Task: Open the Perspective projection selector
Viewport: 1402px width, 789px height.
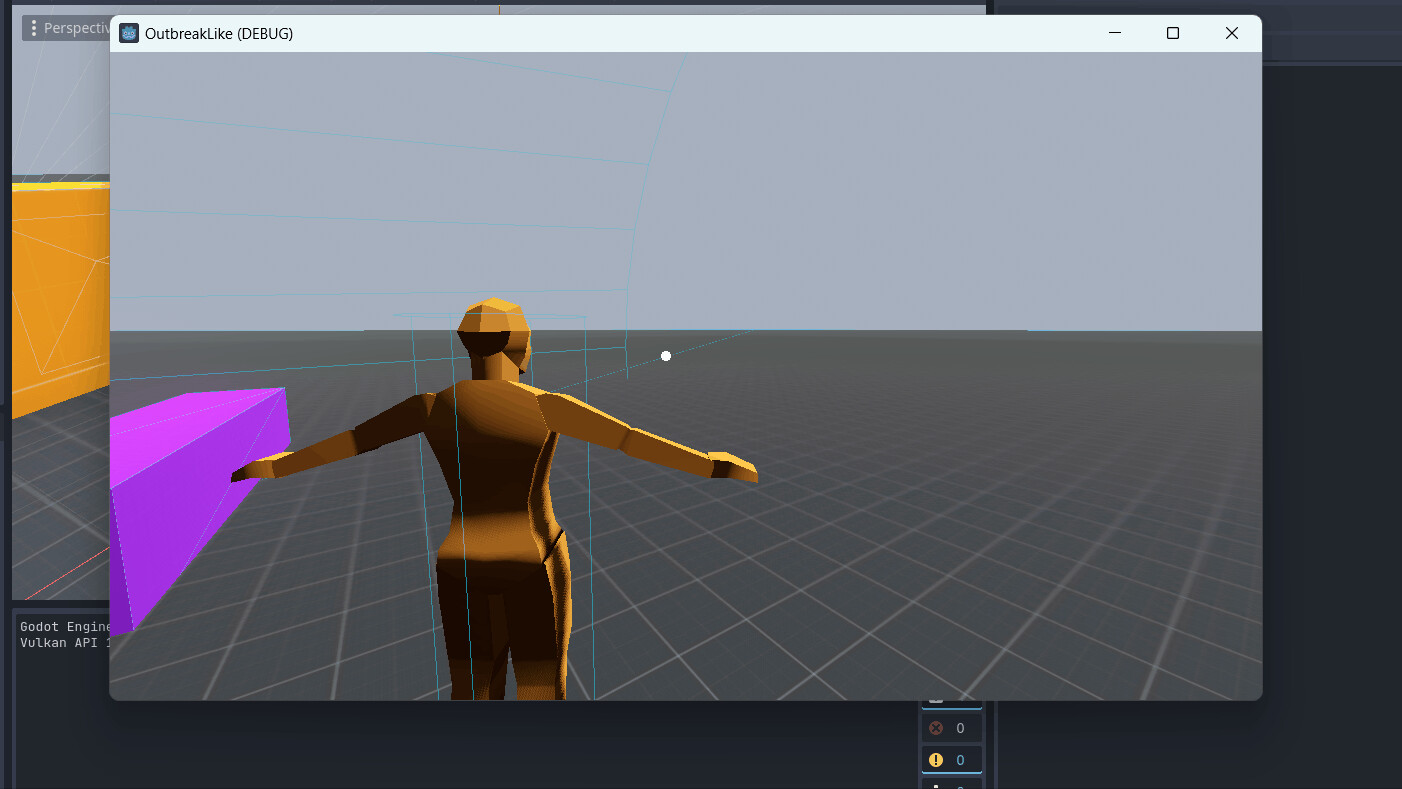Action: [78, 27]
